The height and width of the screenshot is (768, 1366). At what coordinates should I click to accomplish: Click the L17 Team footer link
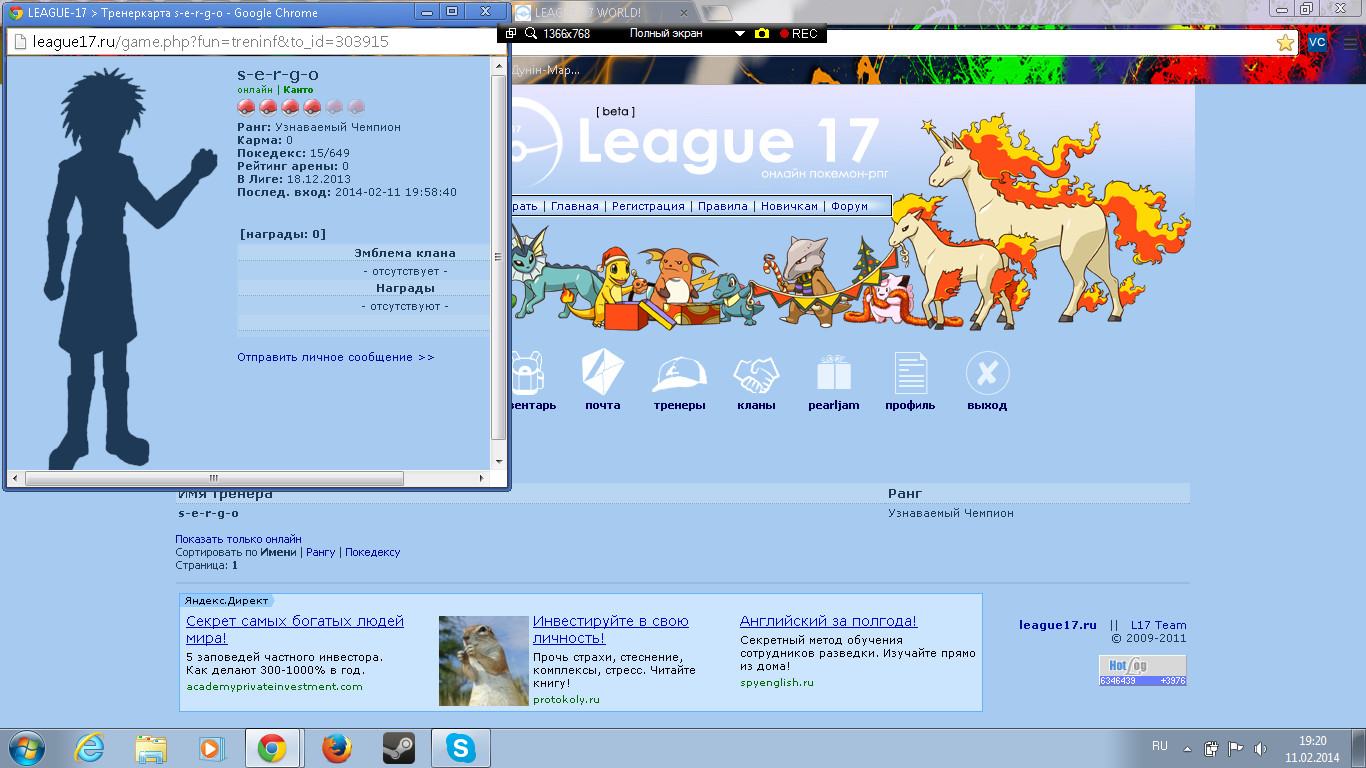point(1159,625)
